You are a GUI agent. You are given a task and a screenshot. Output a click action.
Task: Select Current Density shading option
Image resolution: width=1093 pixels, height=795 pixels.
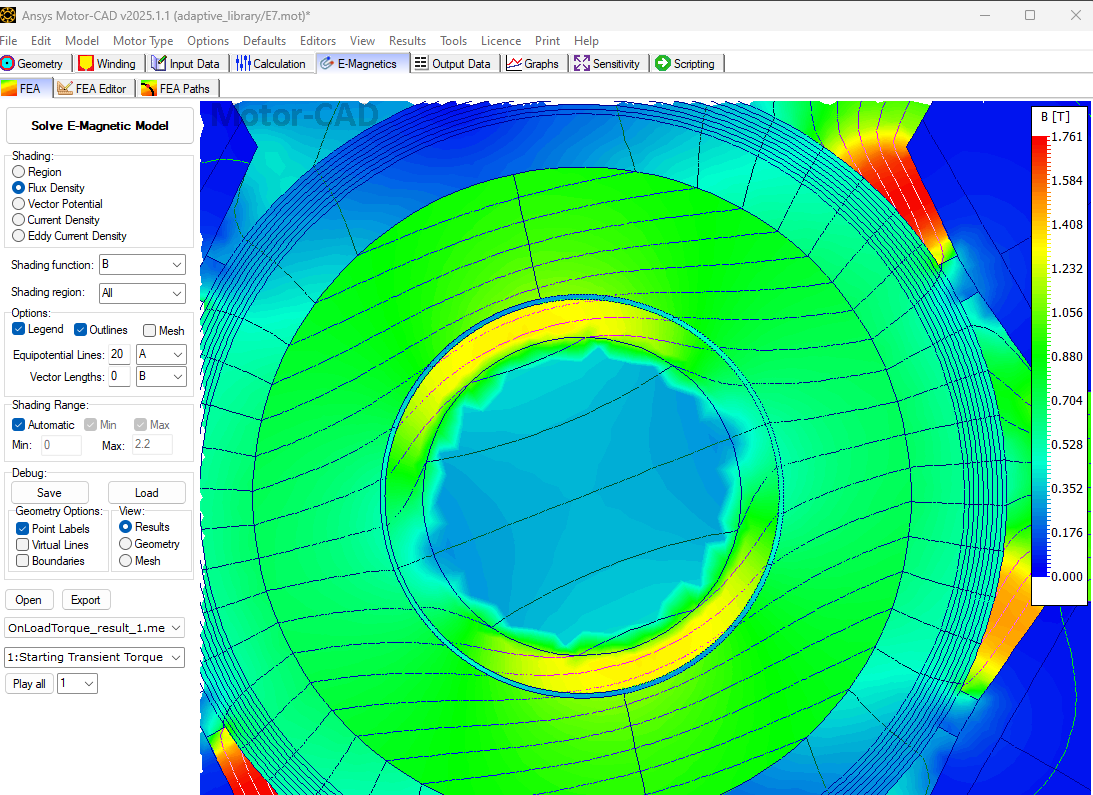coord(19,220)
